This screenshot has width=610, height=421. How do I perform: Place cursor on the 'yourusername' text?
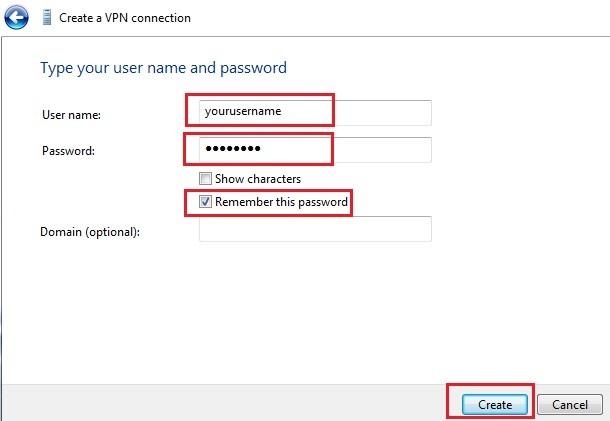pyautogui.click(x=243, y=111)
